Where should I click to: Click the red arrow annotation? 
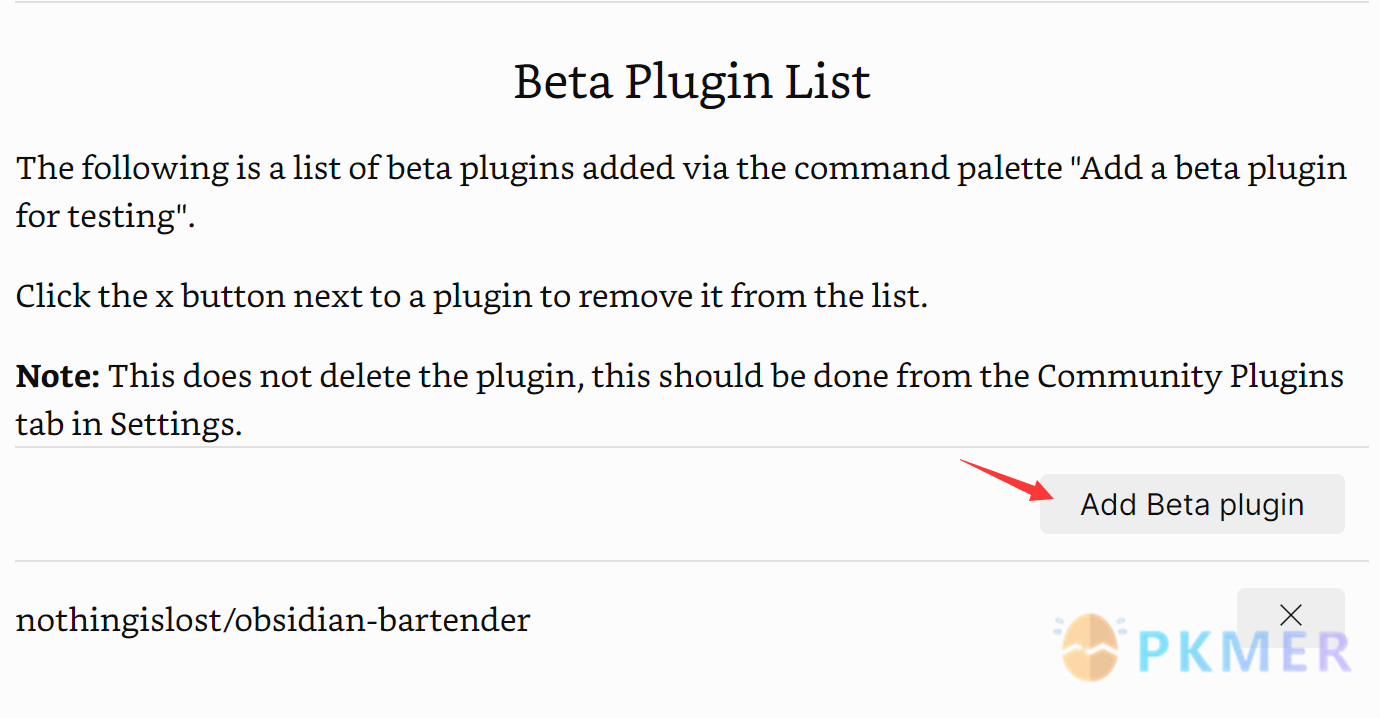pos(1007,479)
